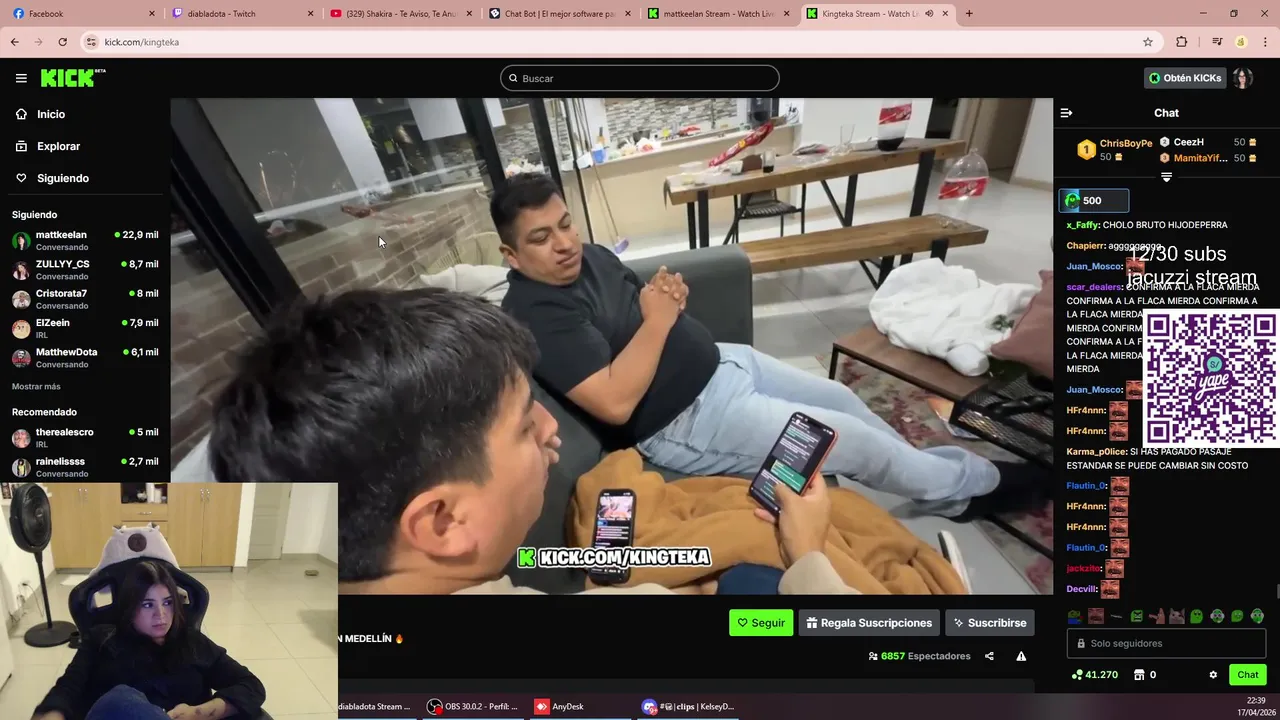
Task: Open MatthewDota channel in sidebar
Action: click(85, 358)
